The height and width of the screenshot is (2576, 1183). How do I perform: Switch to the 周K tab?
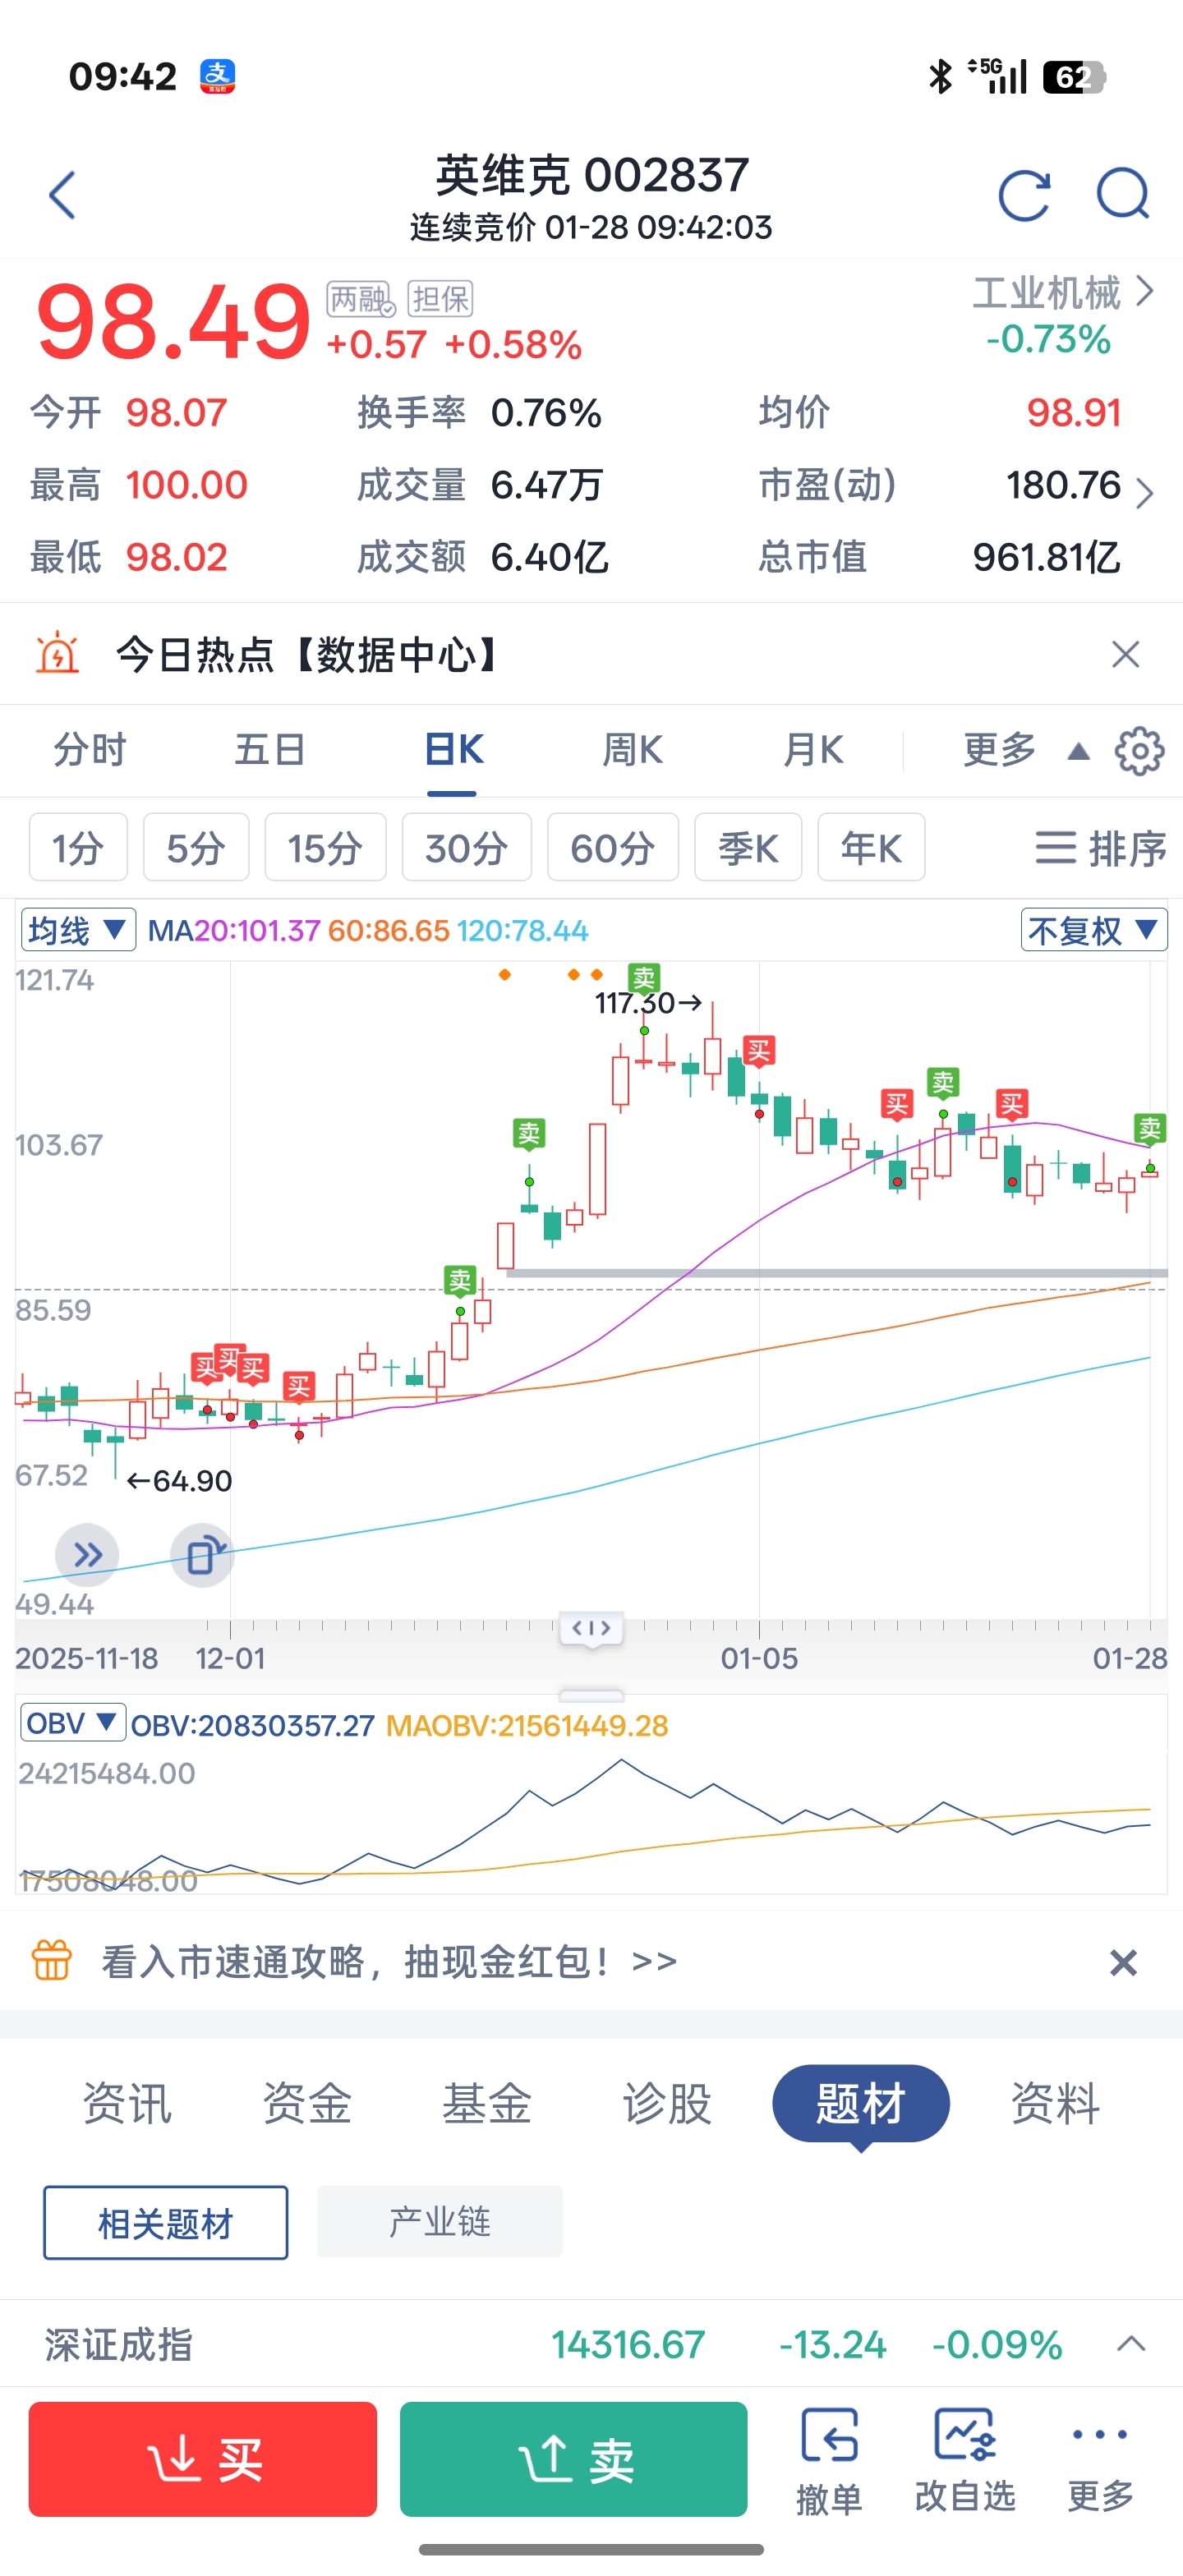(632, 750)
